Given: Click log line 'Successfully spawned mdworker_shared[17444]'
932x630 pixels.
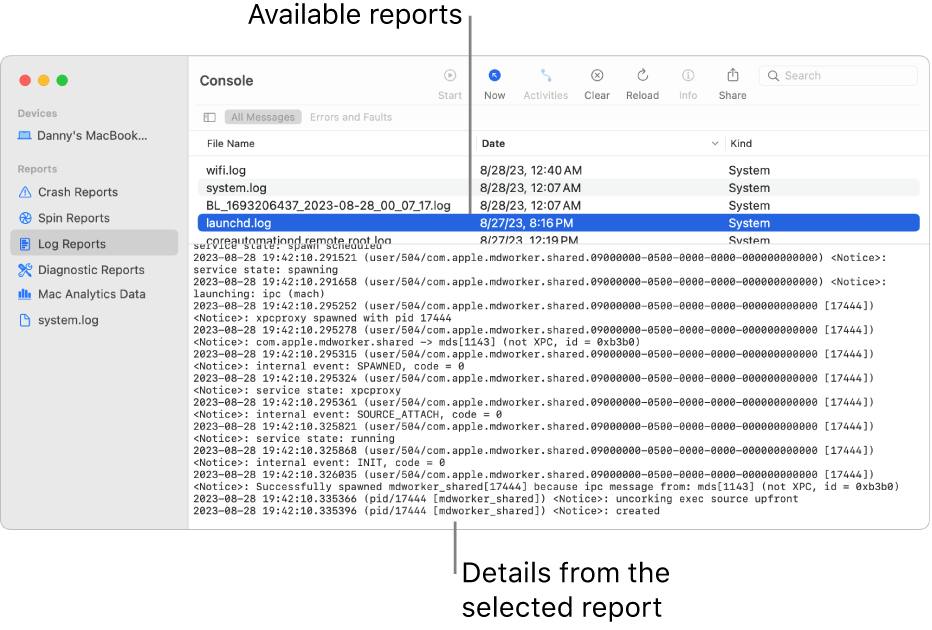Looking at the screenshot, I should (x=546, y=487).
